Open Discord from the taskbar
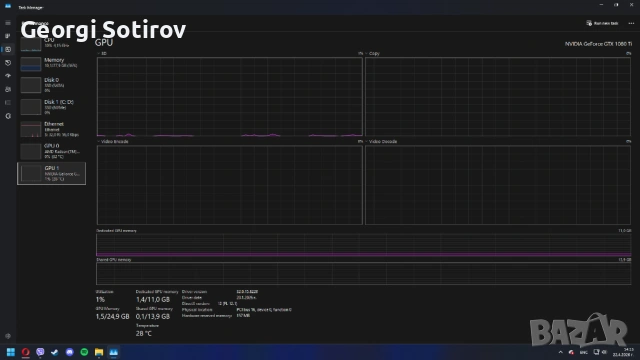Image resolution: width=640 pixels, height=360 pixels. tap(69, 352)
